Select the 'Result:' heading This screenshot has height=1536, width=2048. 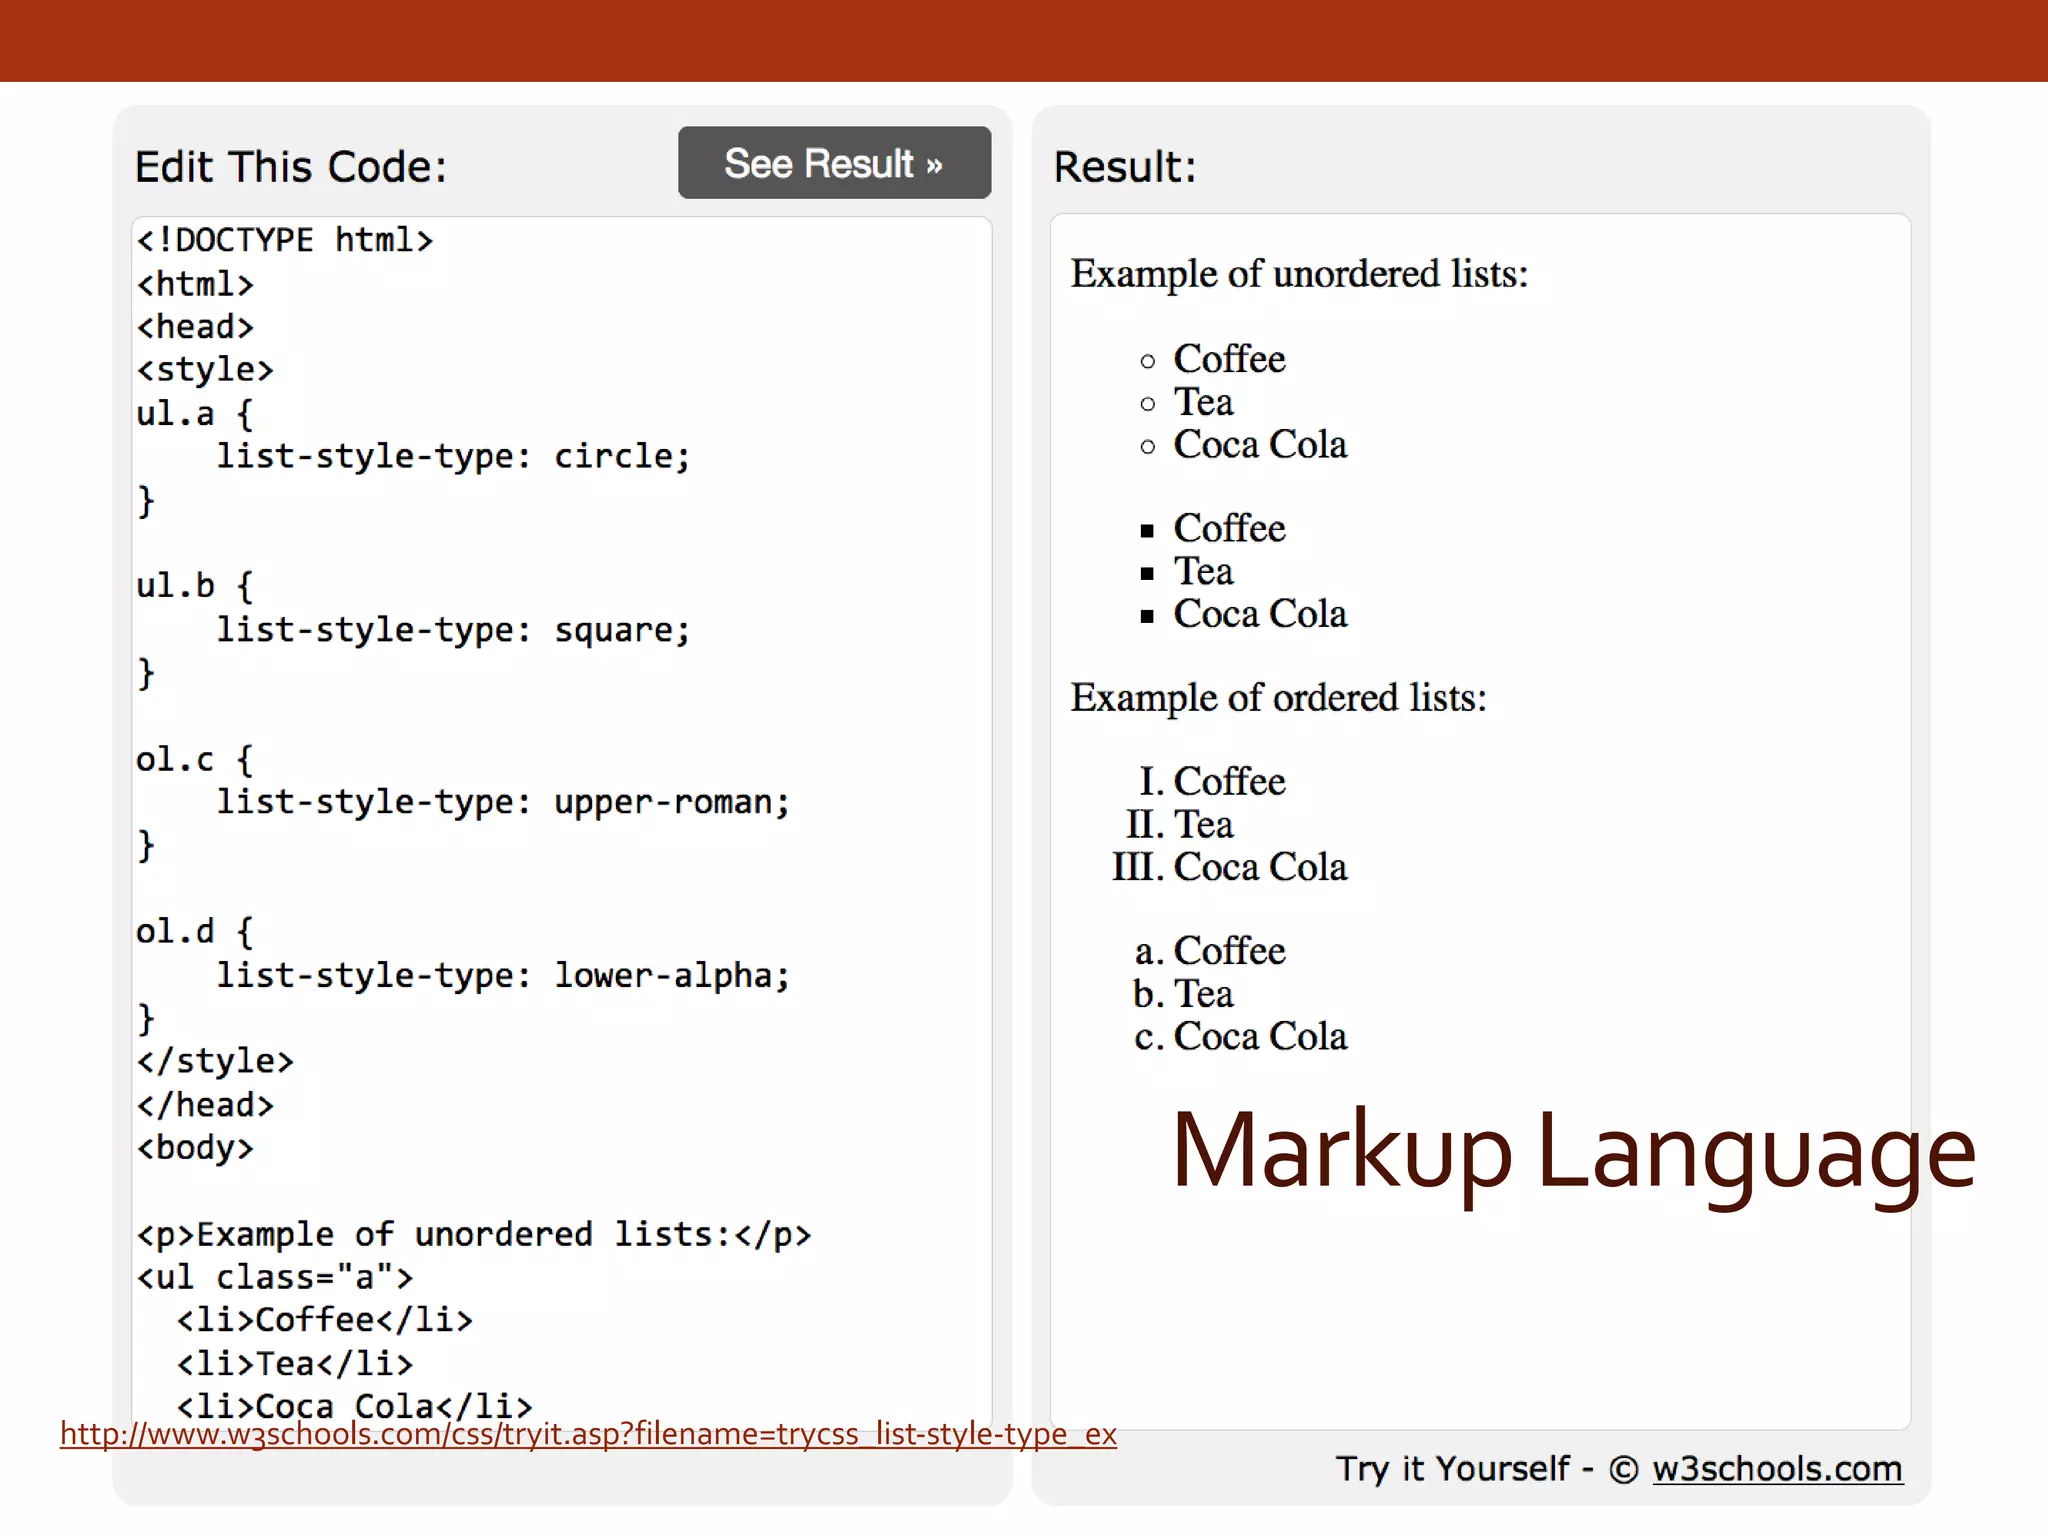click(1125, 166)
